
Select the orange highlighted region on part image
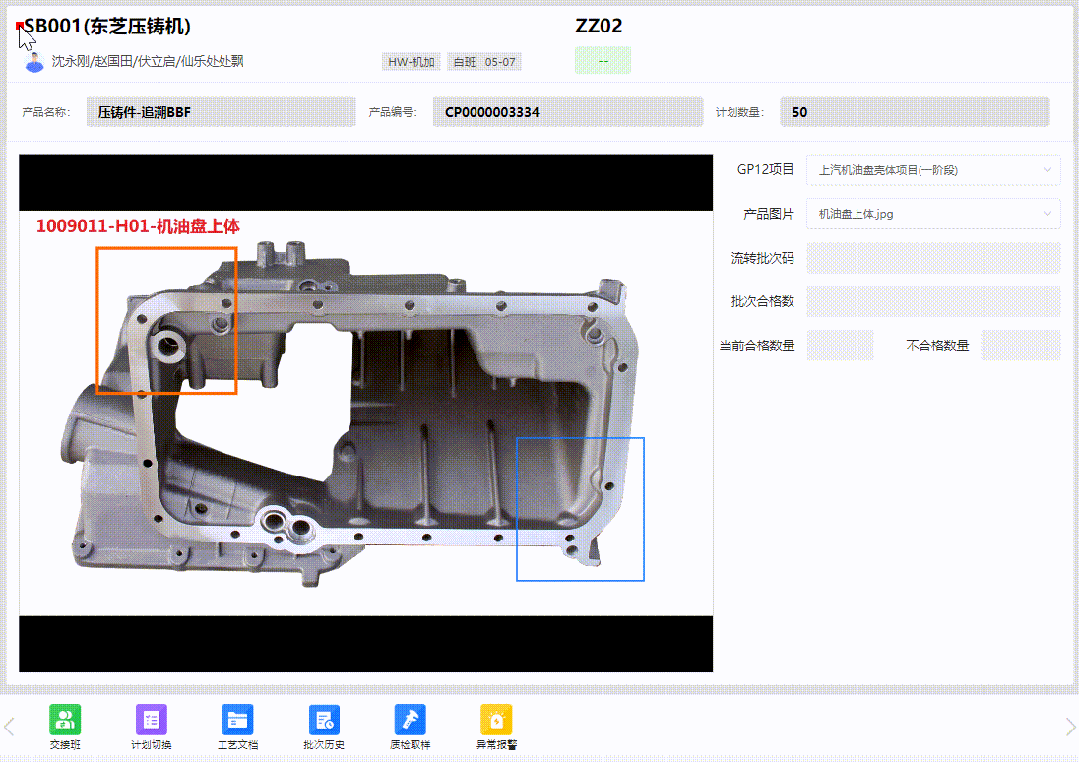pos(166,321)
